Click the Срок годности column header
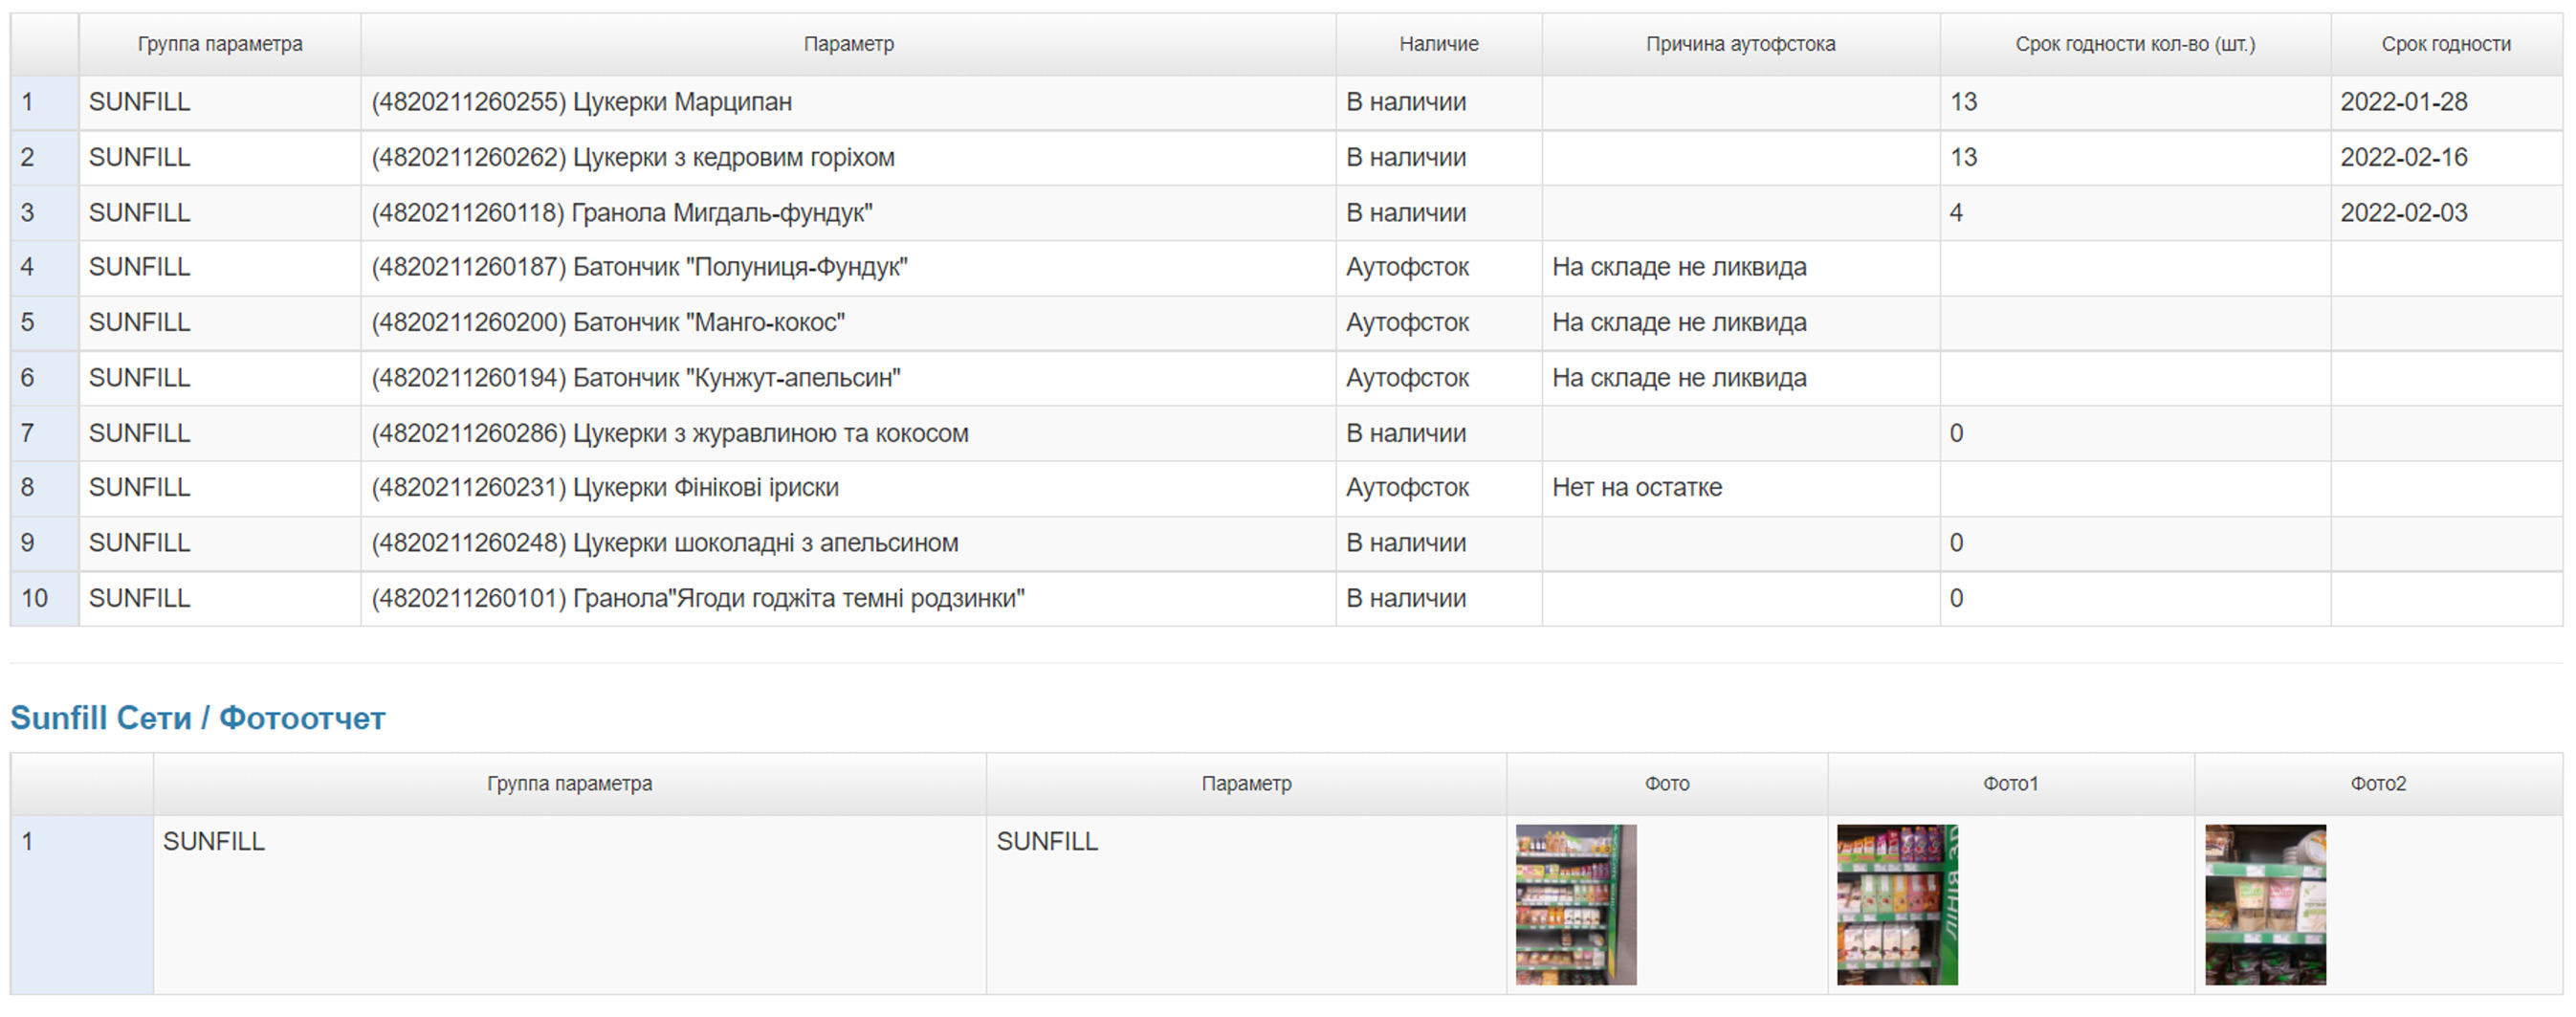Viewport: 2576px width, 1017px height. coord(2446,44)
